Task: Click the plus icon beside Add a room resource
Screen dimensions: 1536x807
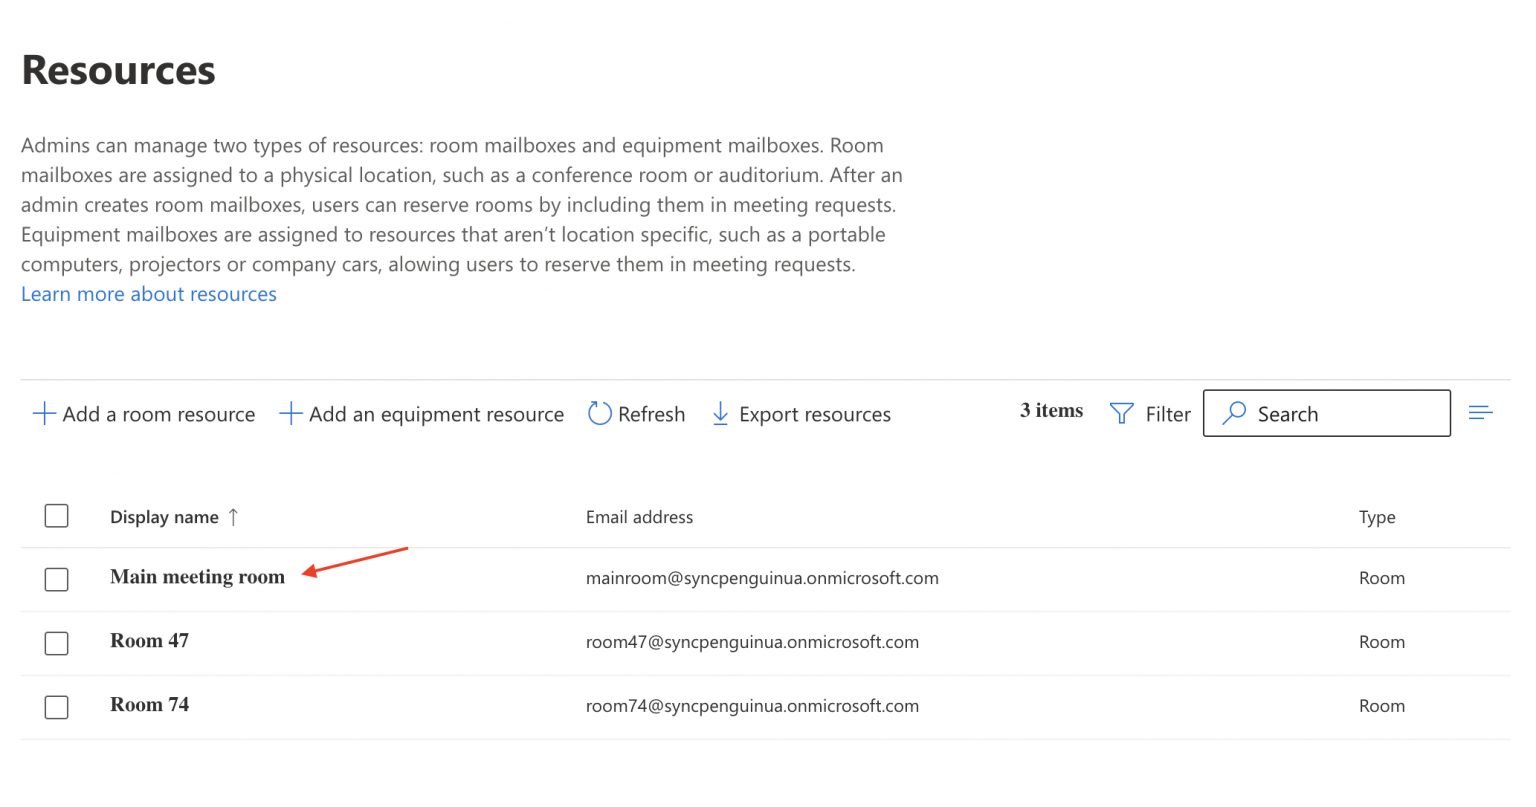Action: pyautogui.click(x=43, y=413)
